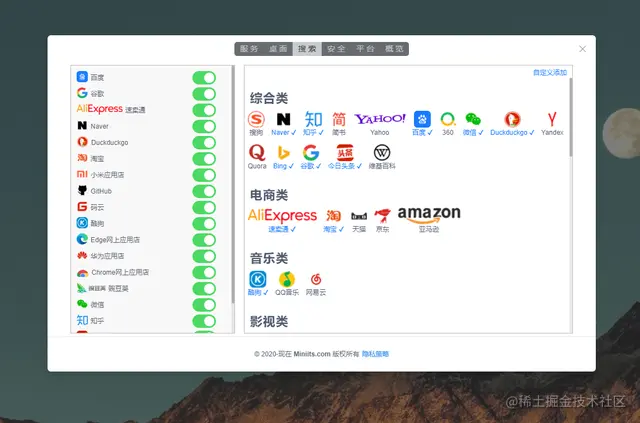Select the Quora icon
Screen dimensions: 640x423
257,153
